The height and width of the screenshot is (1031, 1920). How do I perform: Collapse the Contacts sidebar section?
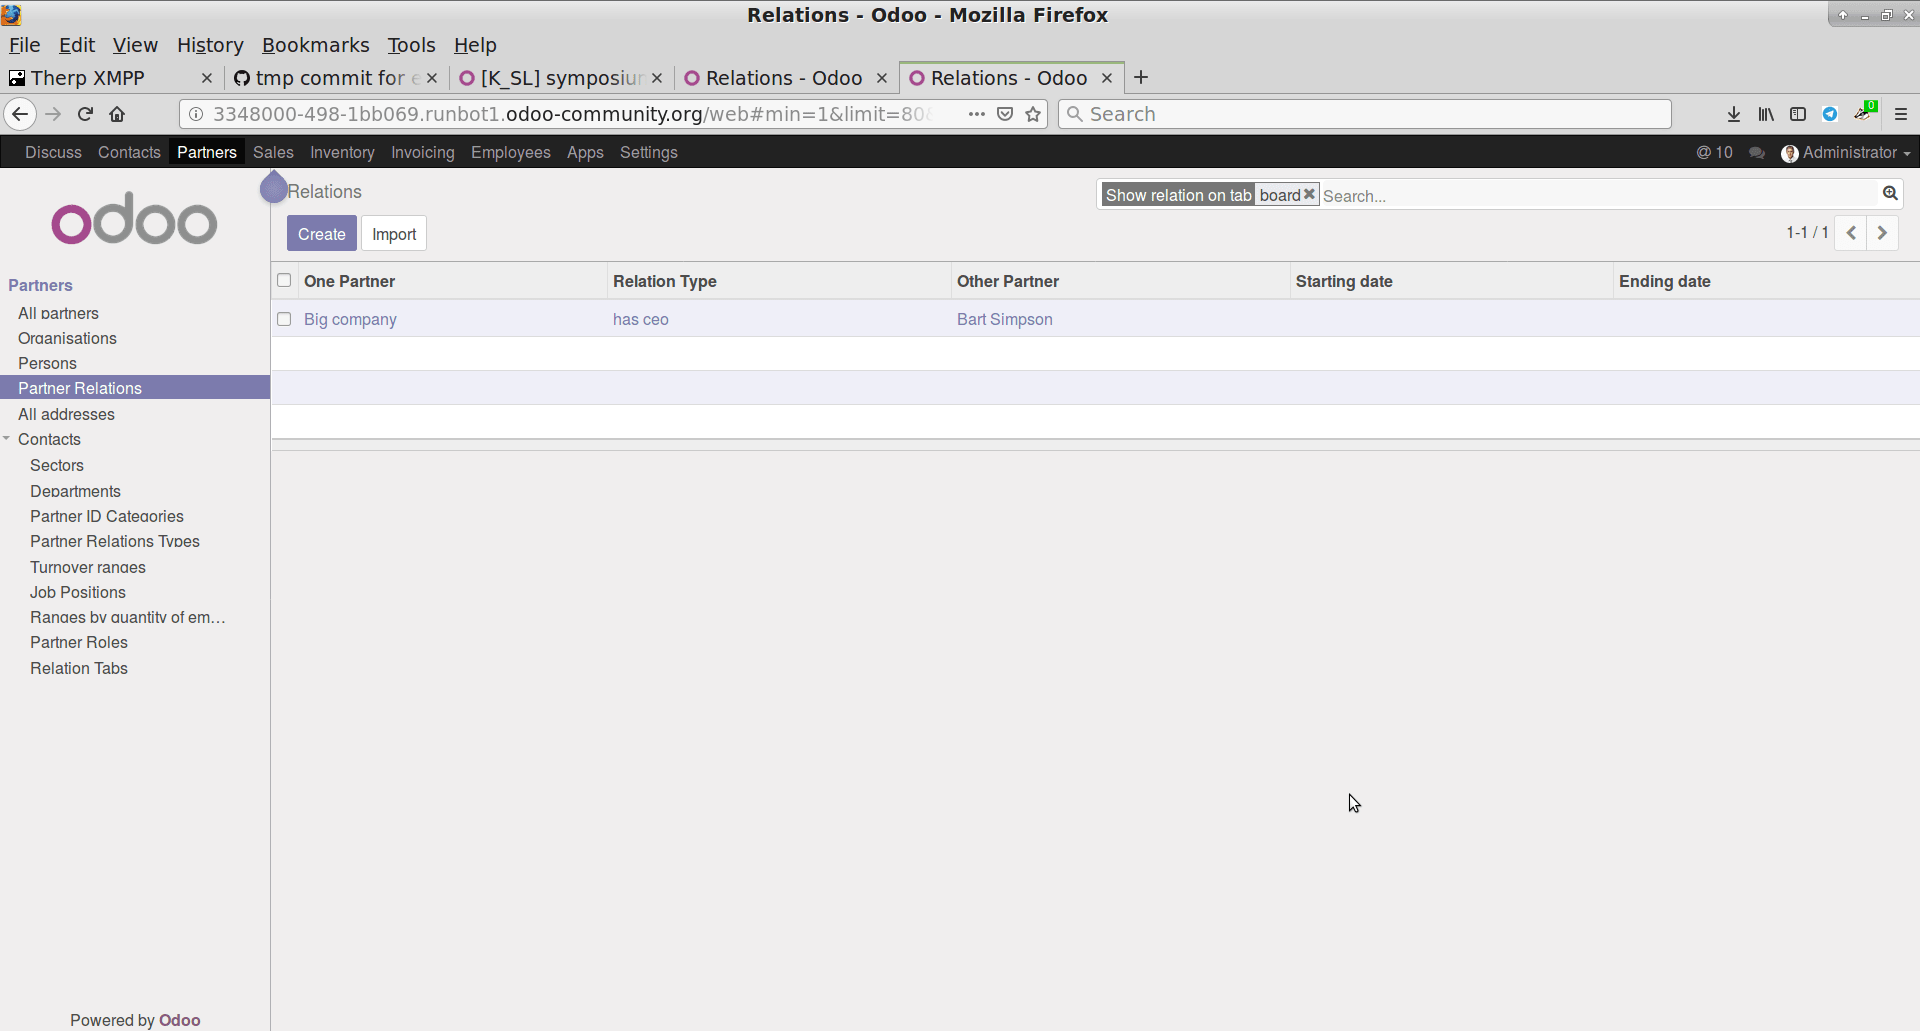click(x=7, y=439)
